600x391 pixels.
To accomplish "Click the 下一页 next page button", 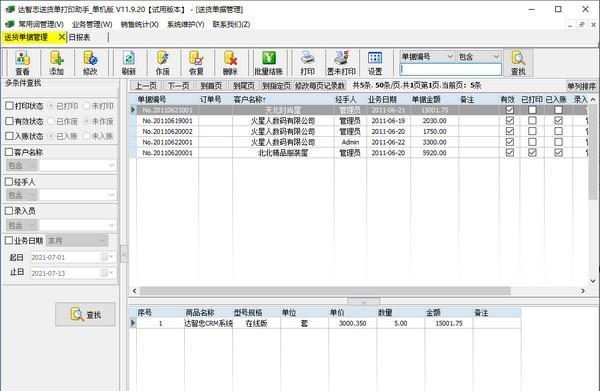I will (179, 86).
